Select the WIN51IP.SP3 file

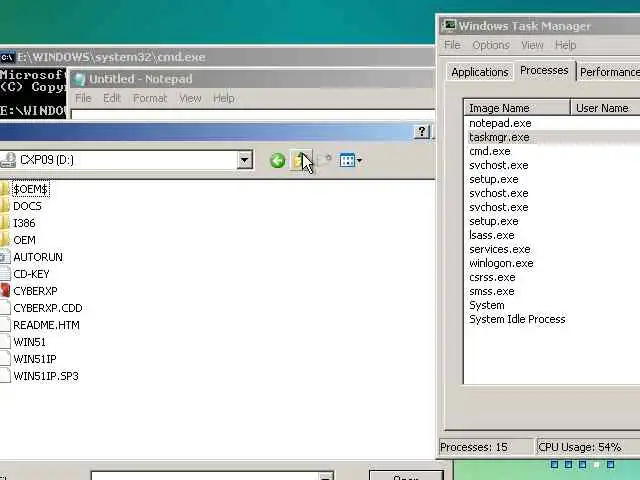pyautogui.click(x=46, y=376)
